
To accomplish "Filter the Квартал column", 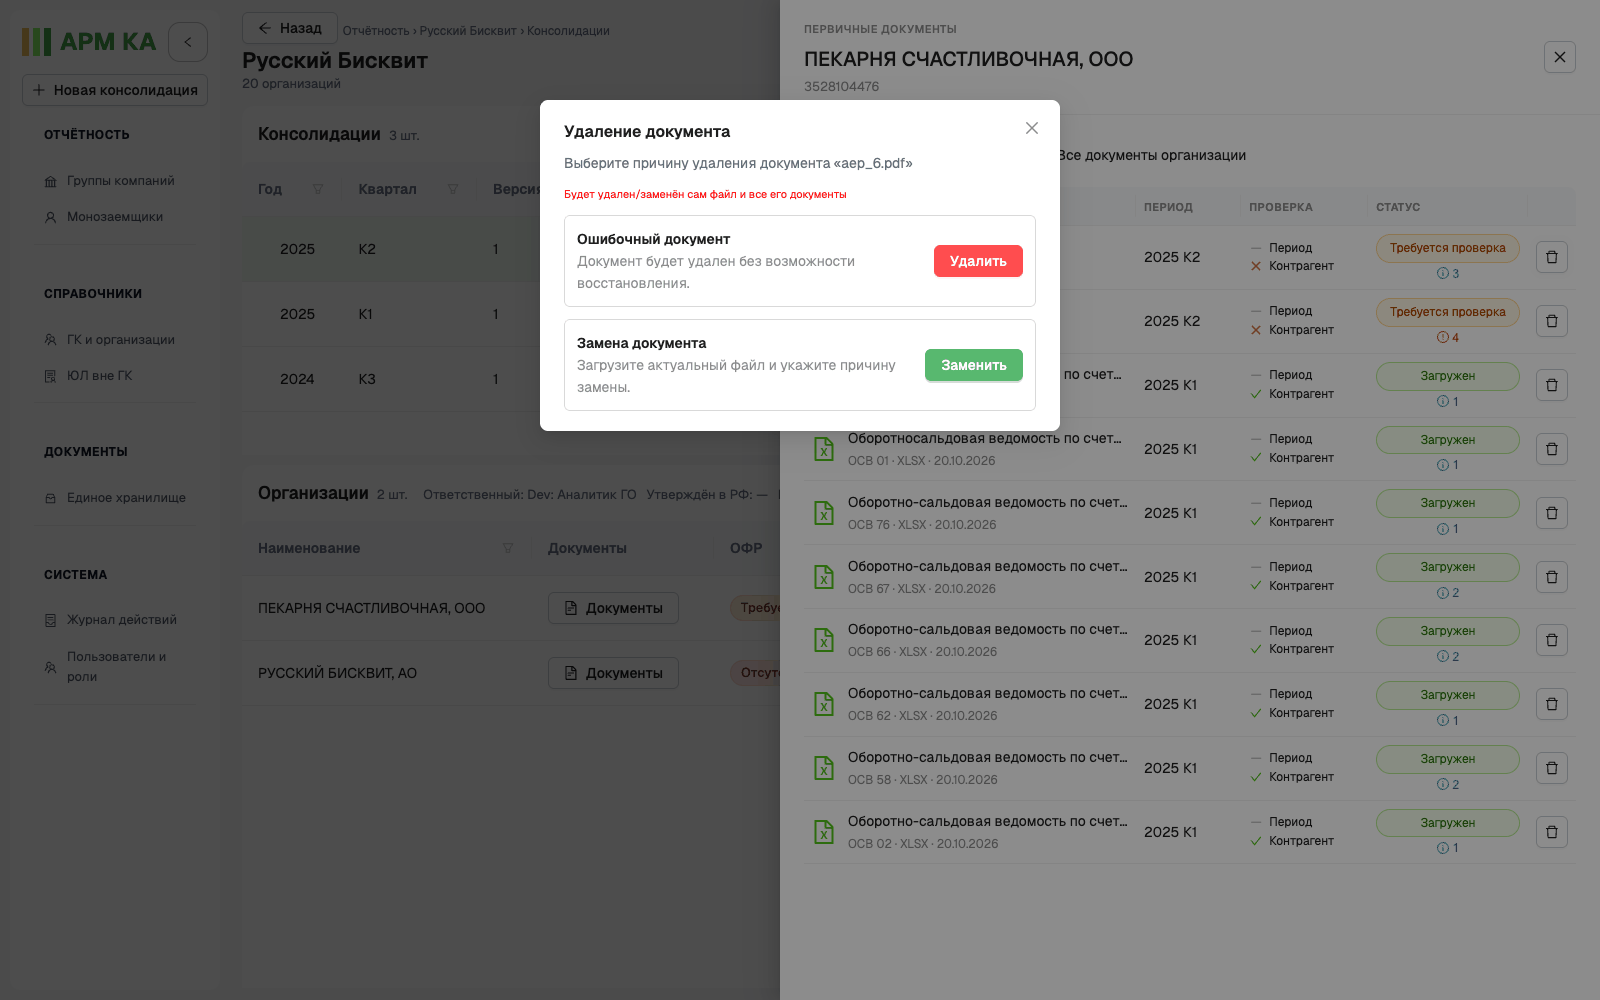I will [453, 189].
